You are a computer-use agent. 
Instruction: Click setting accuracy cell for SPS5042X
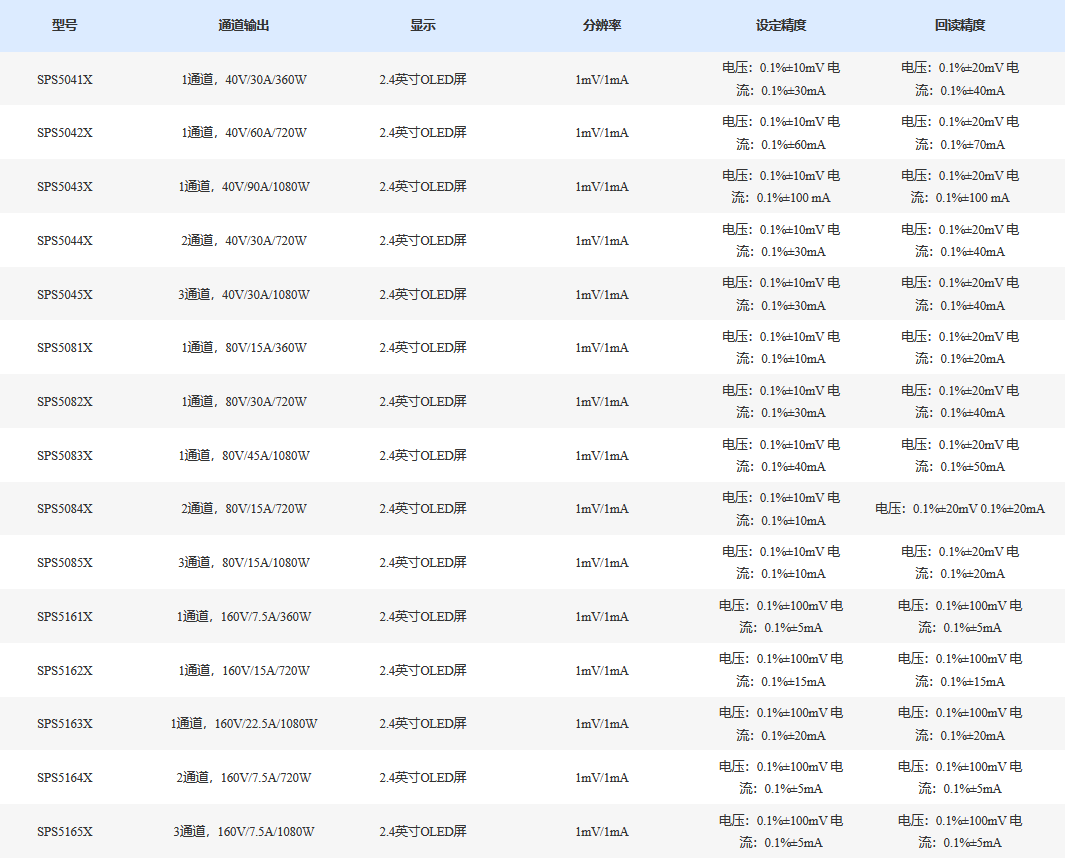pyautogui.click(x=781, y=133)
